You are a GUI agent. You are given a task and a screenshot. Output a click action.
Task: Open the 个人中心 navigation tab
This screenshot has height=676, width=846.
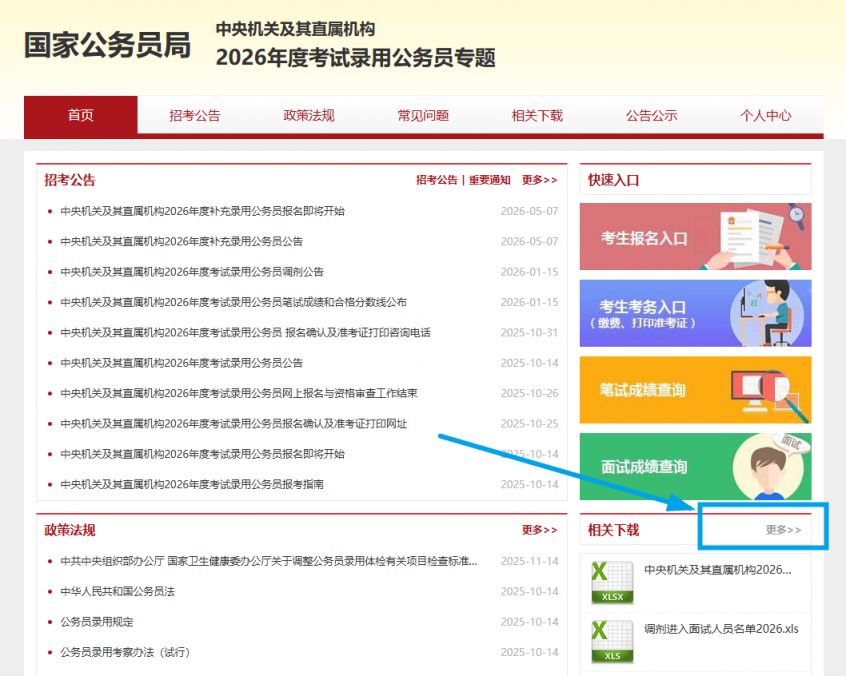[766, 115]
